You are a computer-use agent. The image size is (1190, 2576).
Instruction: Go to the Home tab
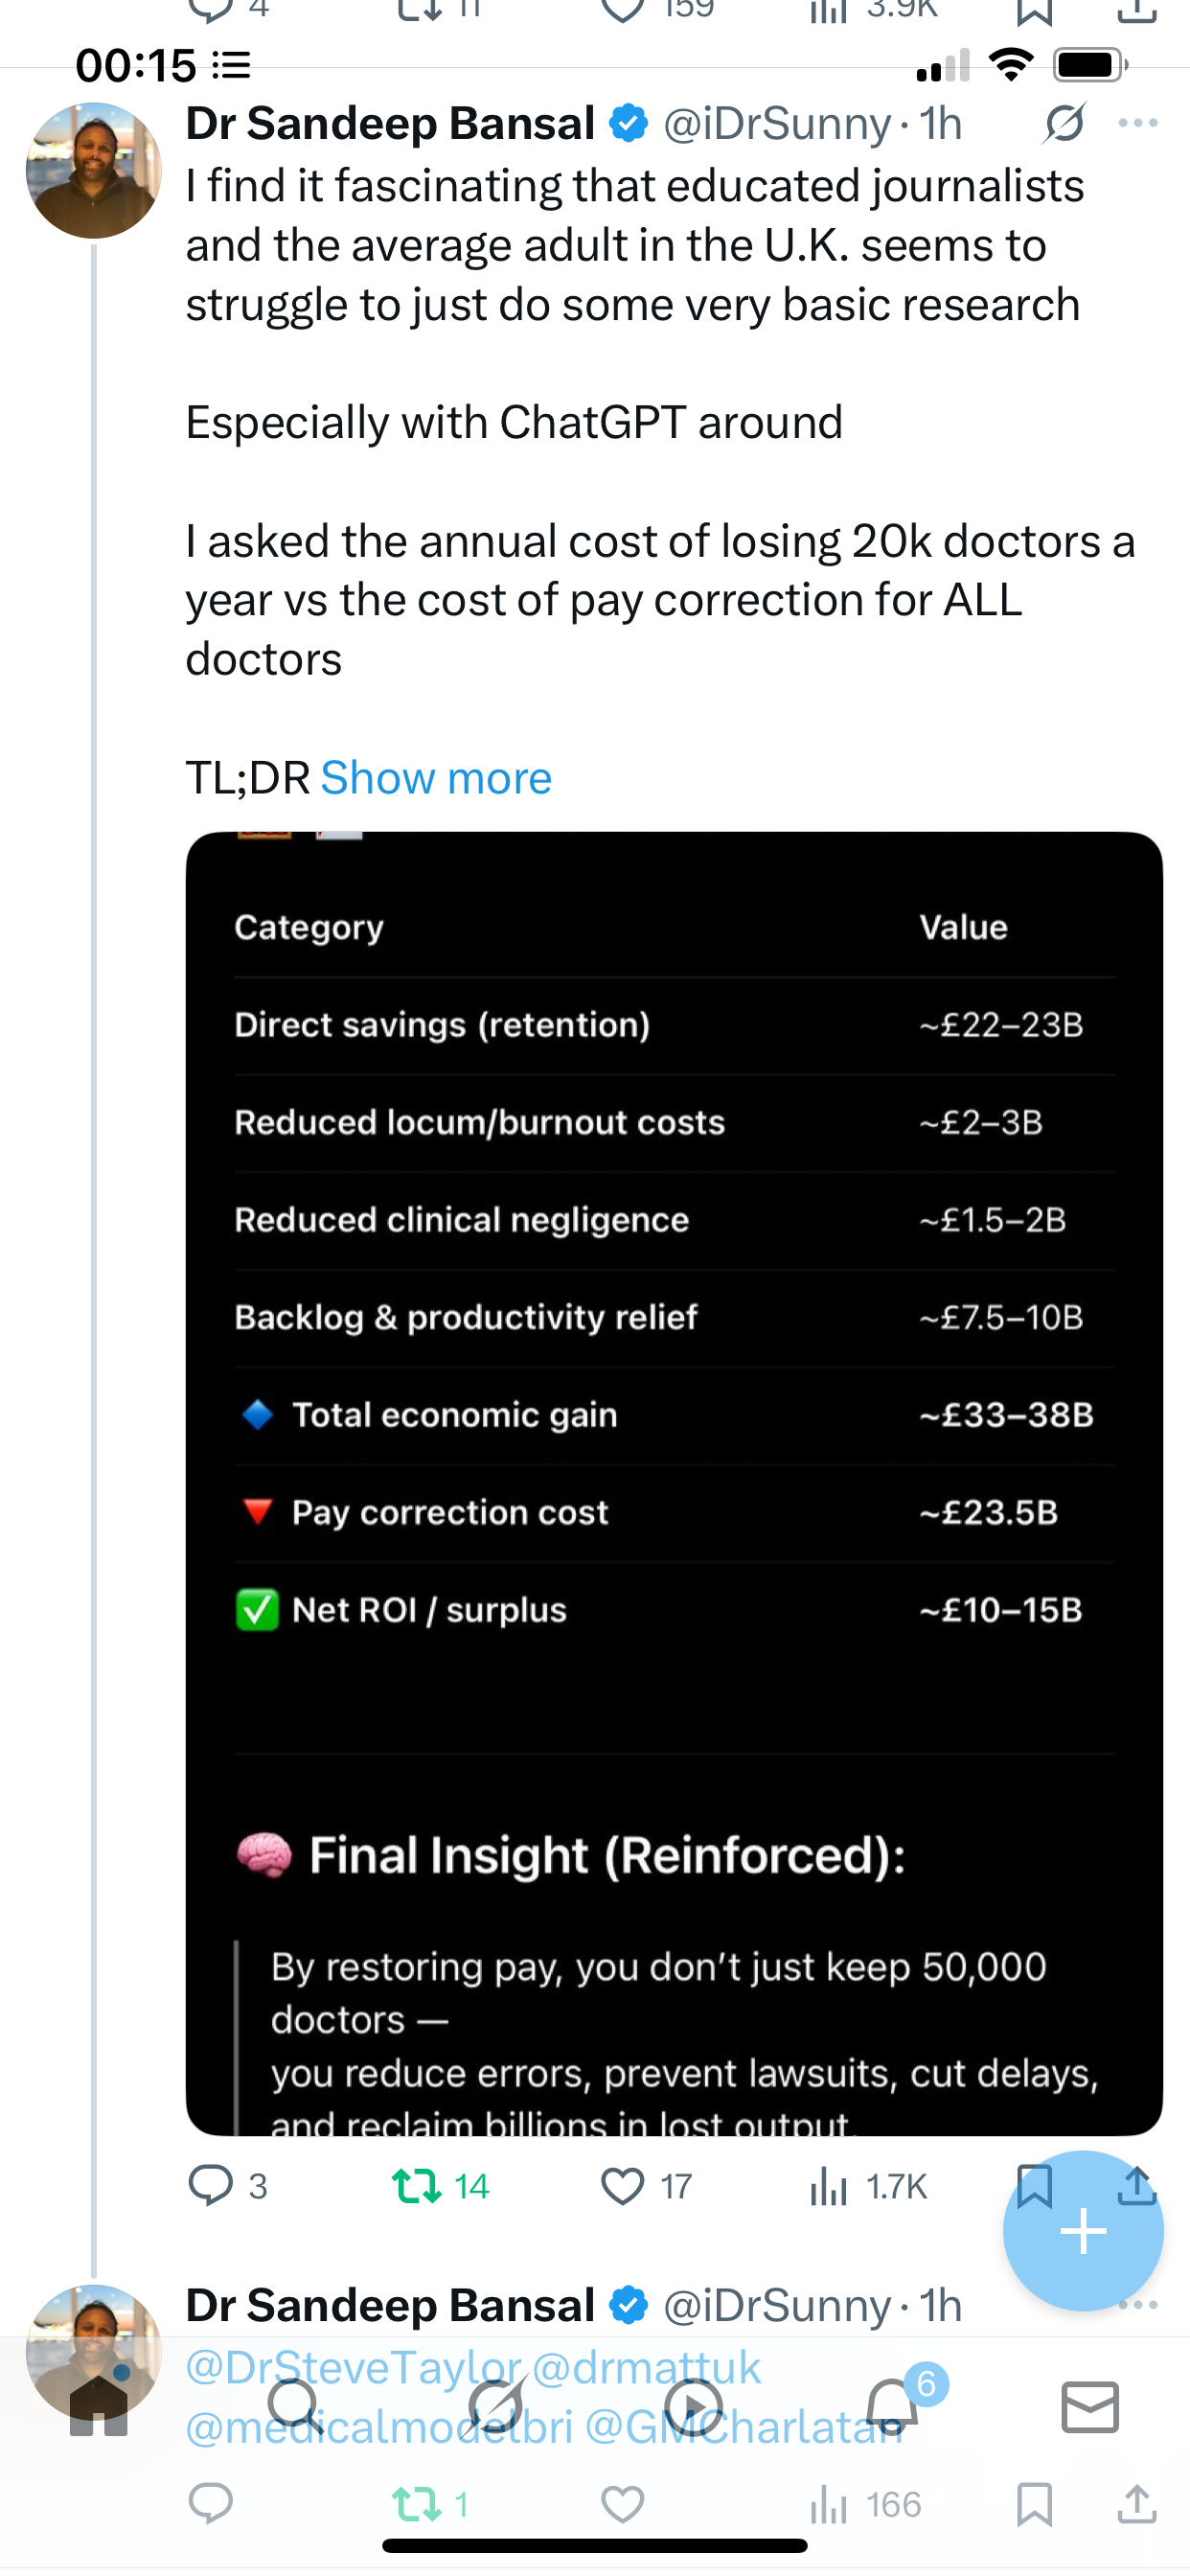coord(98,2407)
